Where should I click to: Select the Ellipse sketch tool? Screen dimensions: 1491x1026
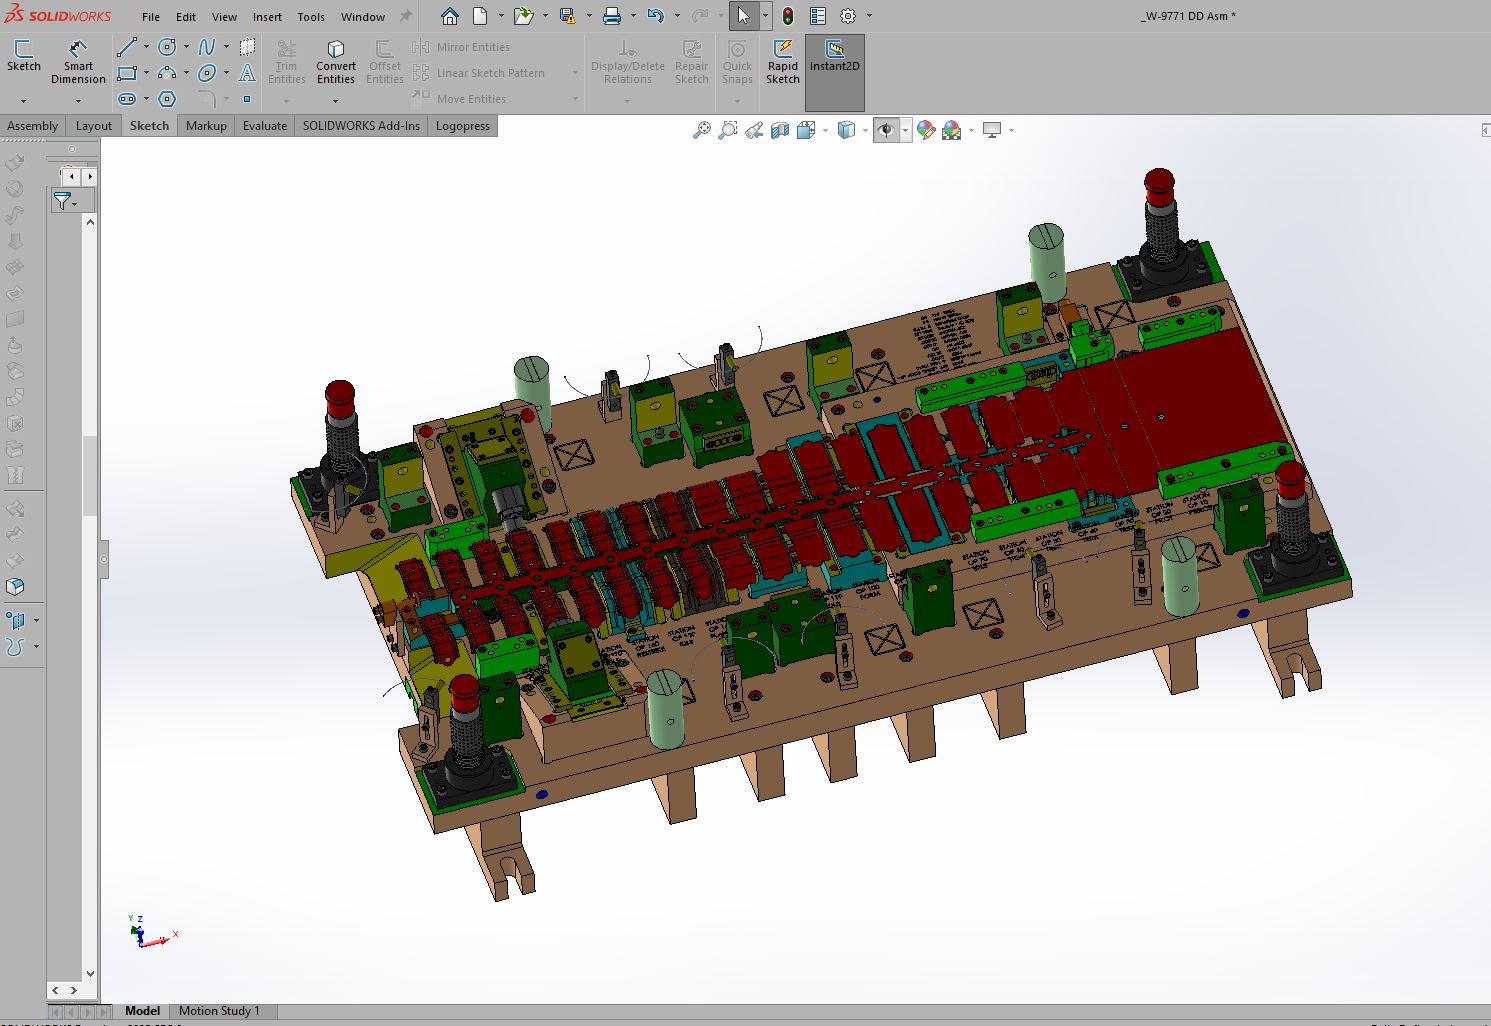tap(206, 73)
